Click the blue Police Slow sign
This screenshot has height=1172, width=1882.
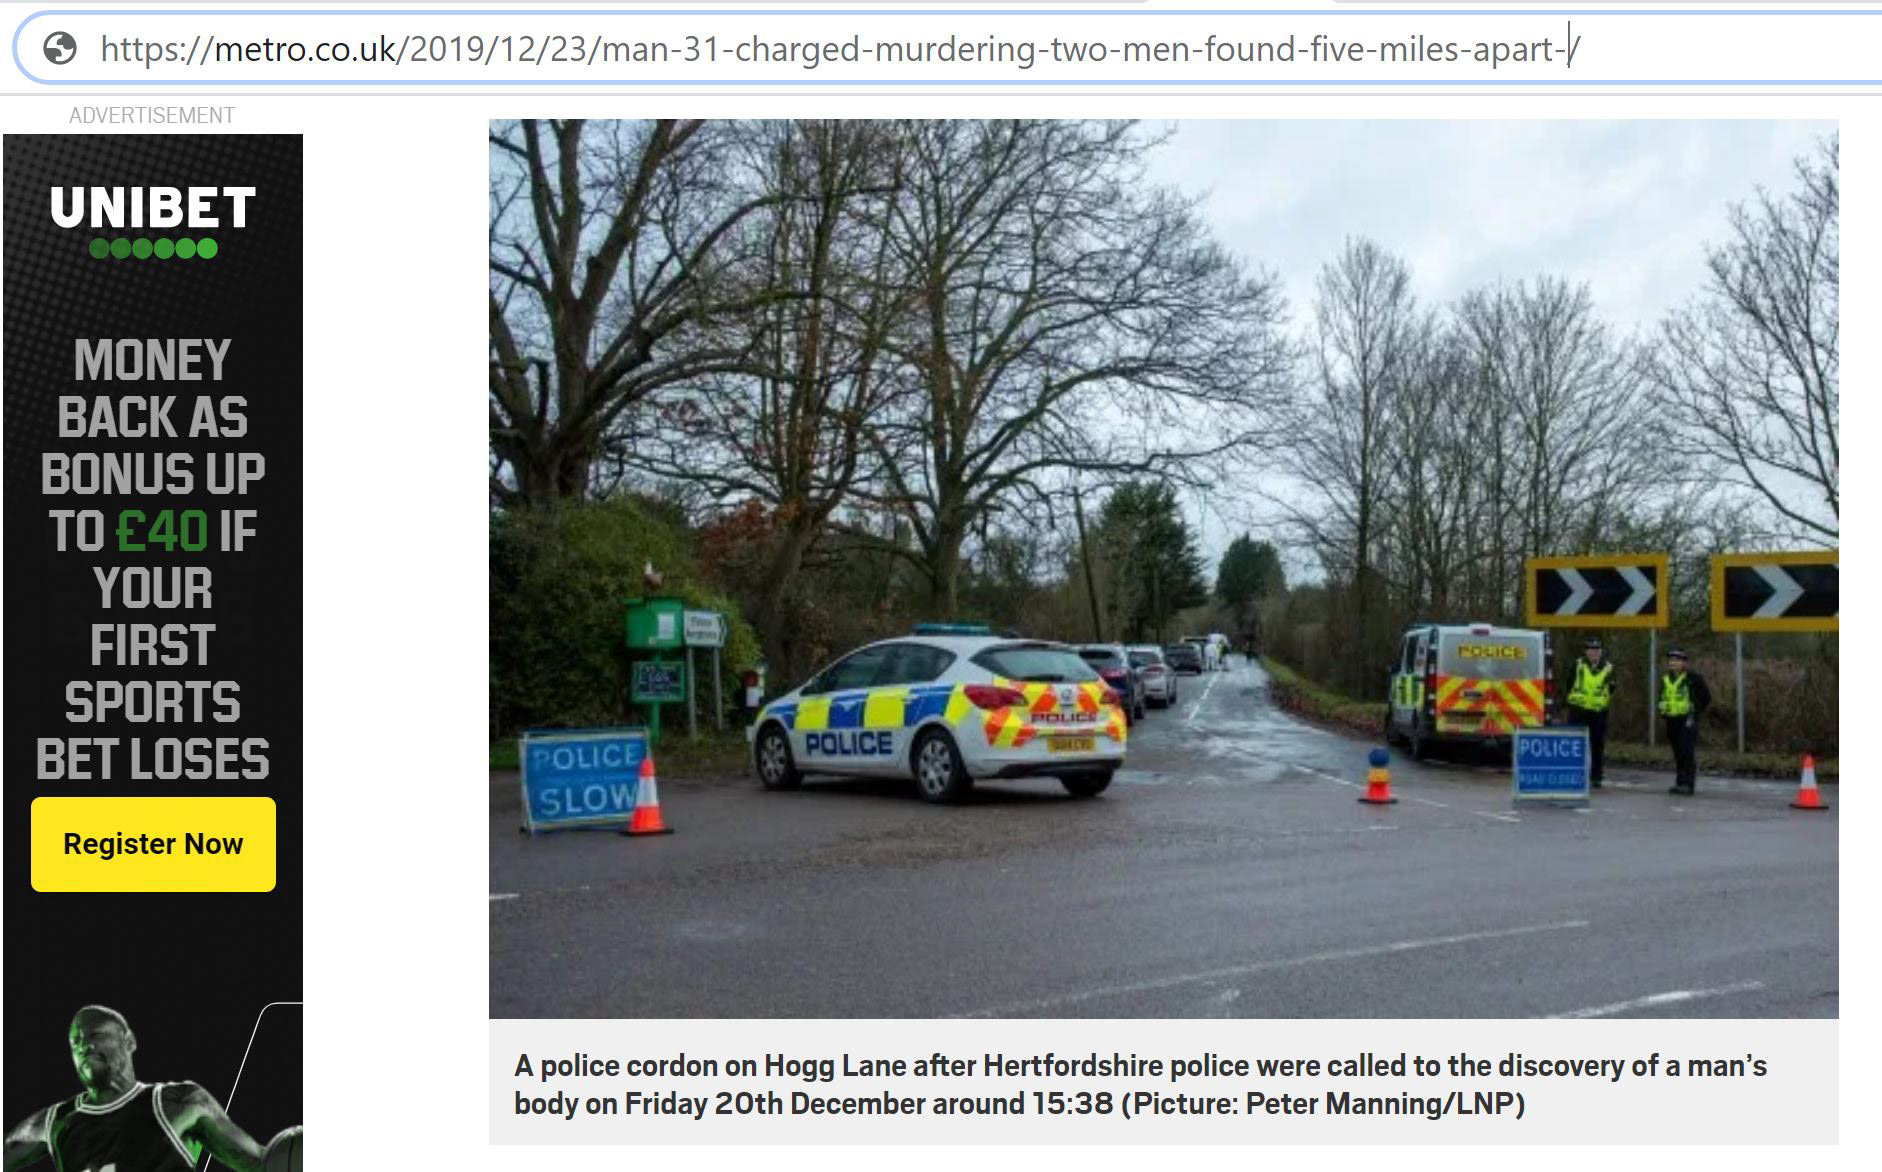(x=582, y=781)
